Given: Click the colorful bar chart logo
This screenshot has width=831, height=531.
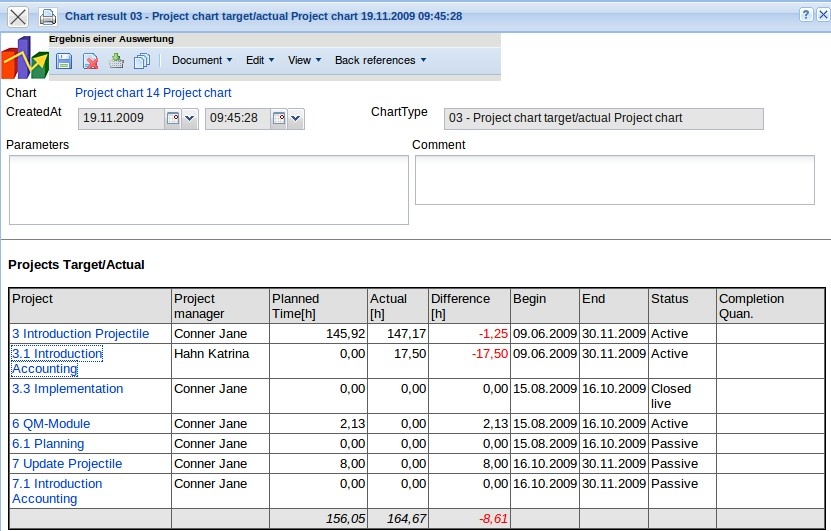Looking at the screenshot, I should (25, 58).
